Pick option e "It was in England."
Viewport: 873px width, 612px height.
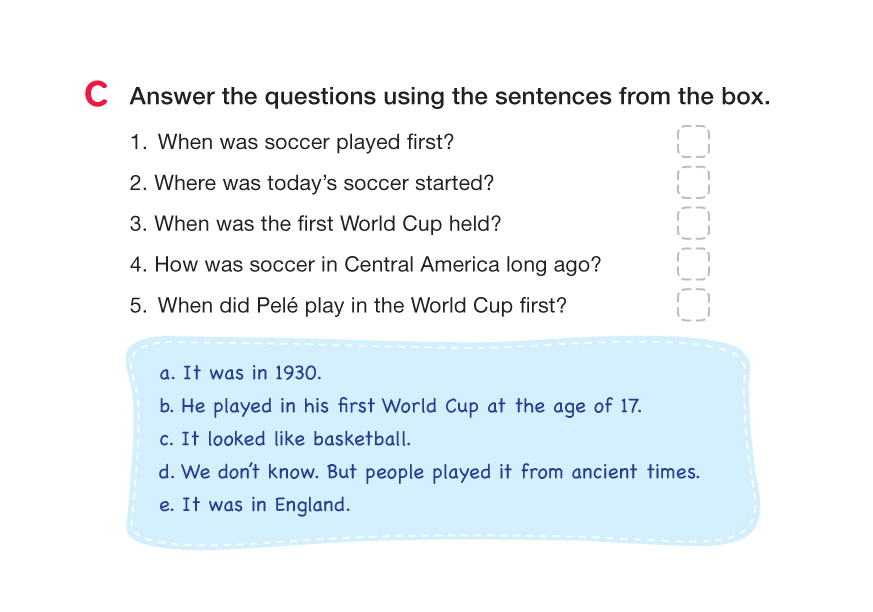(x=255, y=505)
